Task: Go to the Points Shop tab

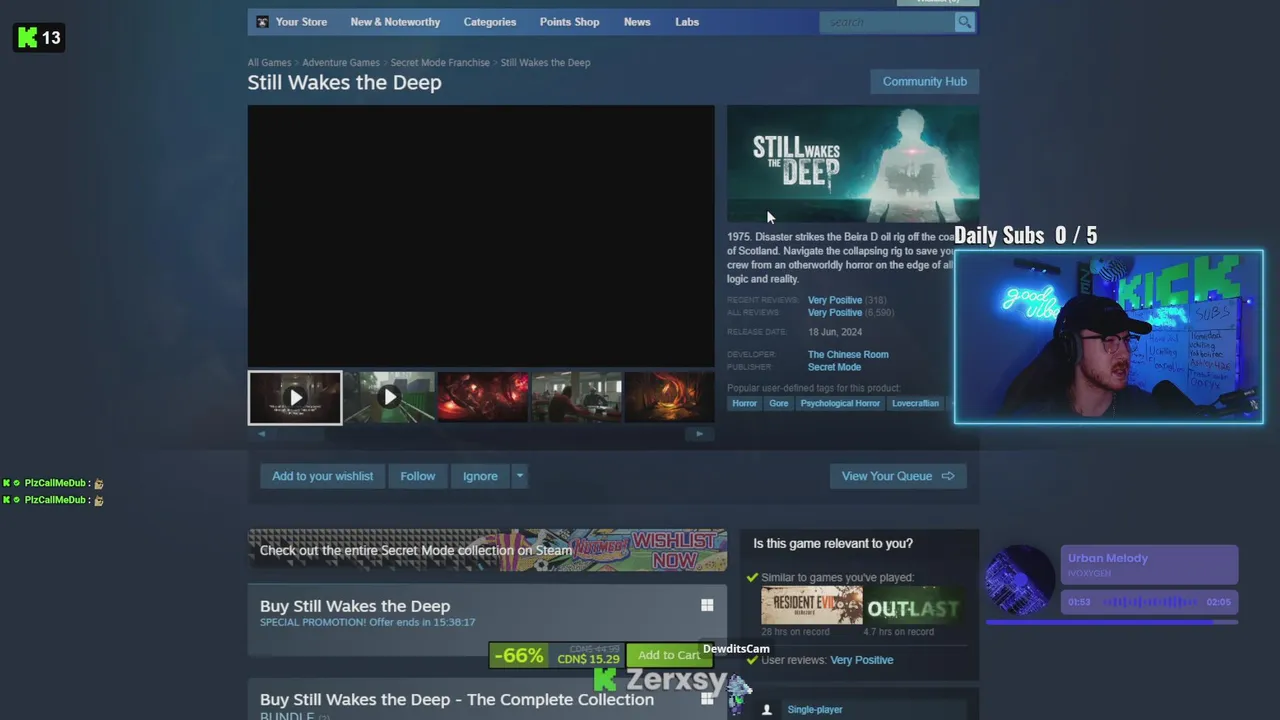Action: (x=570, y=22)
